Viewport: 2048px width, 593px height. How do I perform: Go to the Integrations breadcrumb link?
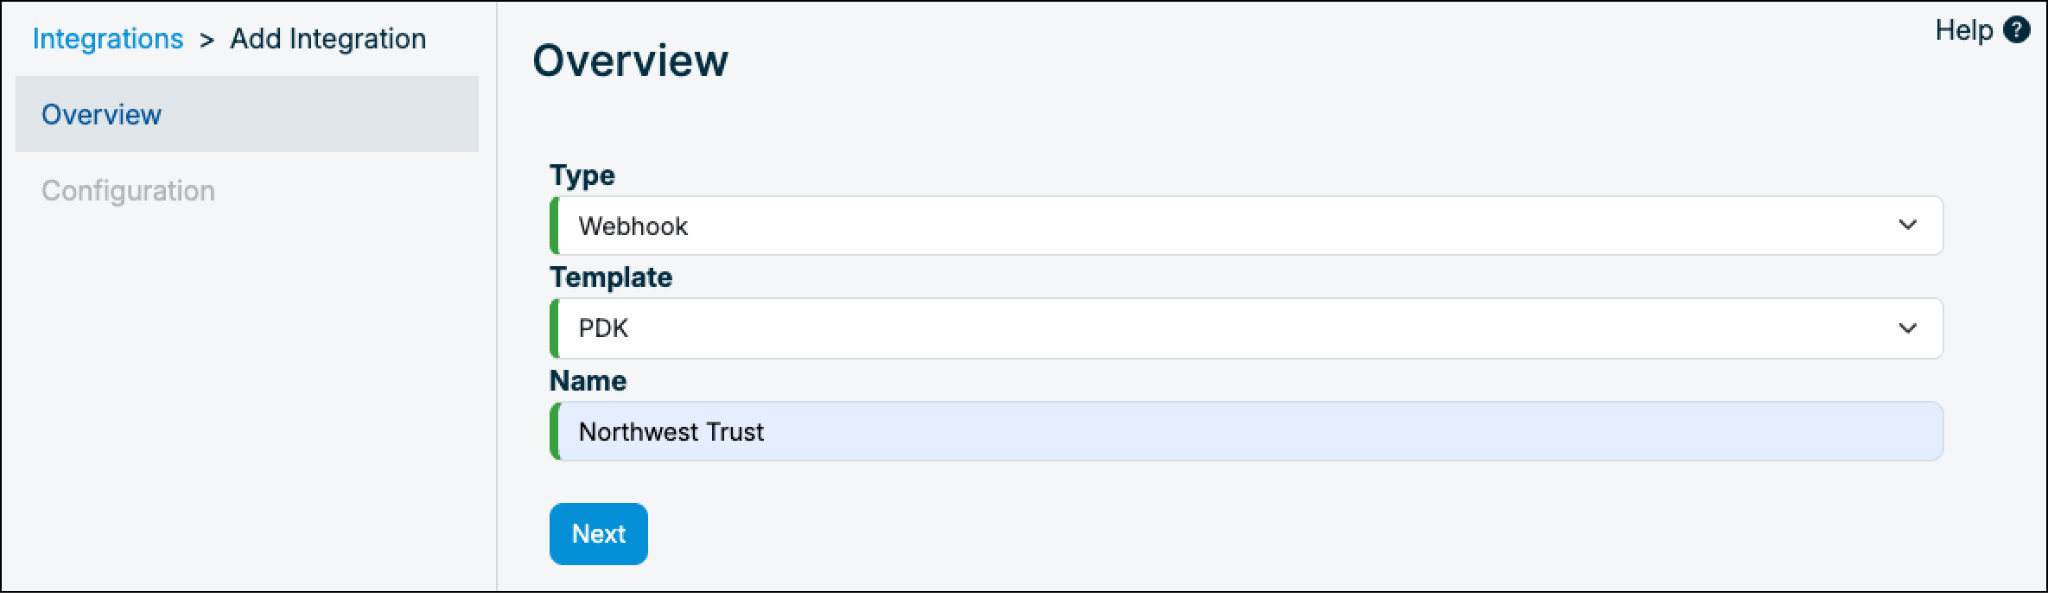(108, 39)
